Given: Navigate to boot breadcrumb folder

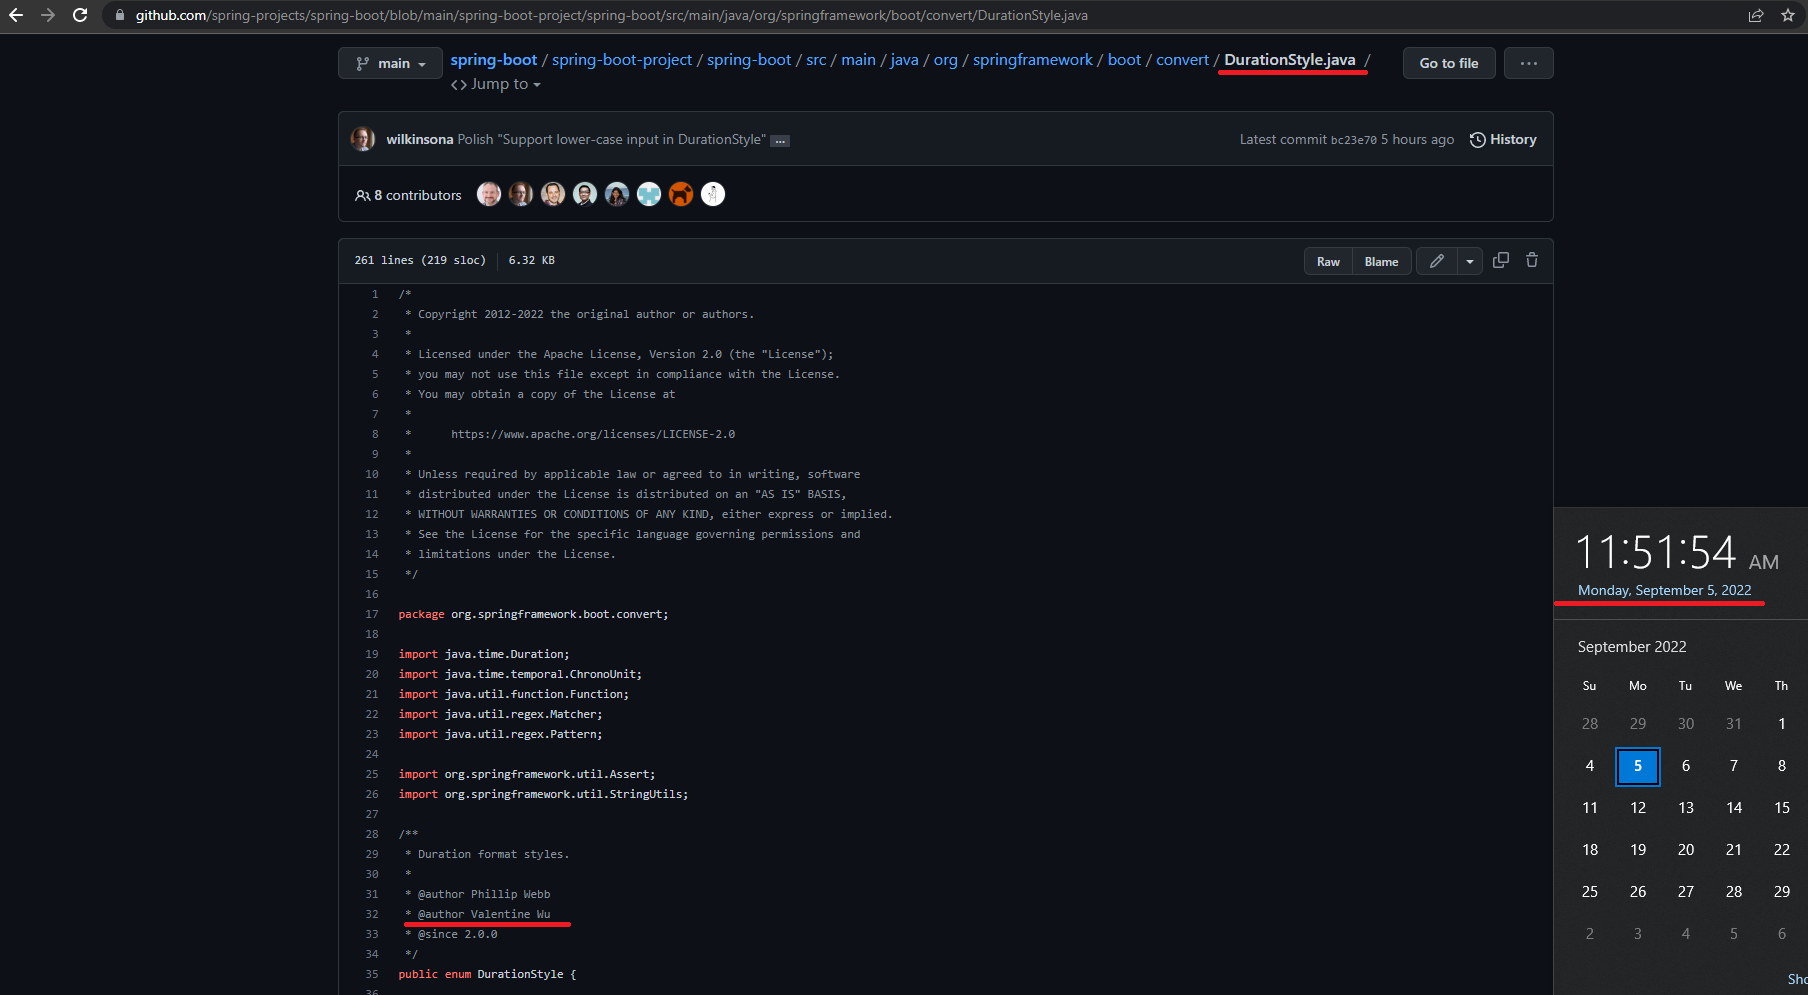Looking at the screenshot, I should pos(1124,60).
